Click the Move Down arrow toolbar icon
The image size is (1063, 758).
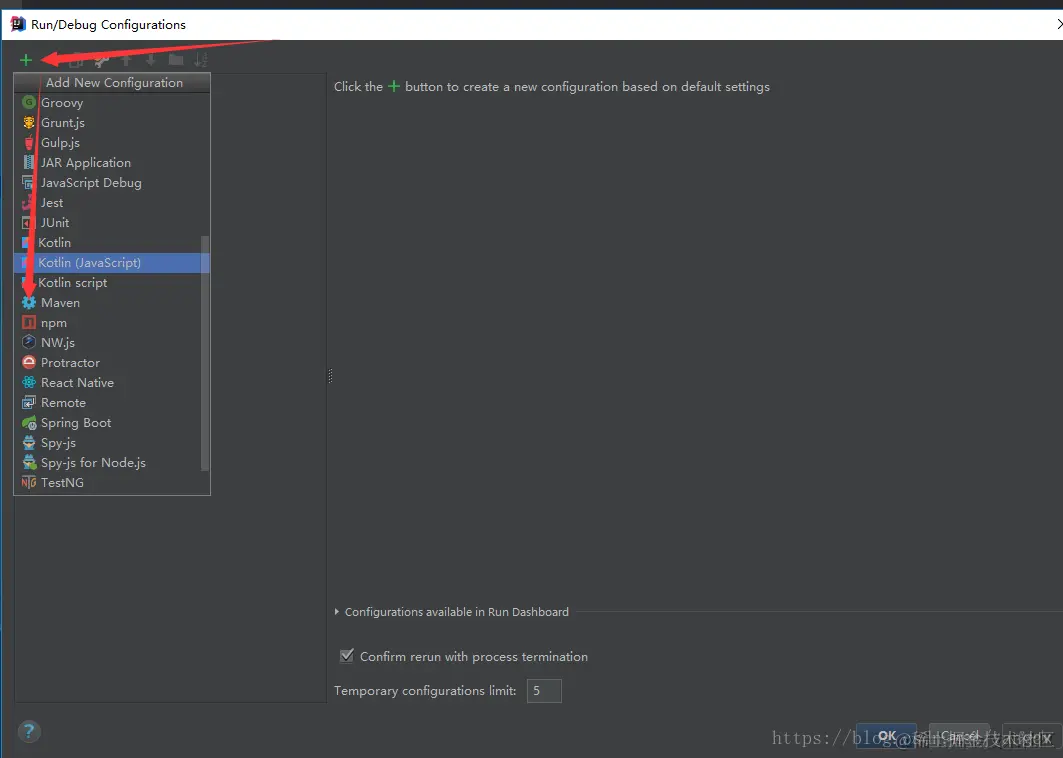coord(151,60)
